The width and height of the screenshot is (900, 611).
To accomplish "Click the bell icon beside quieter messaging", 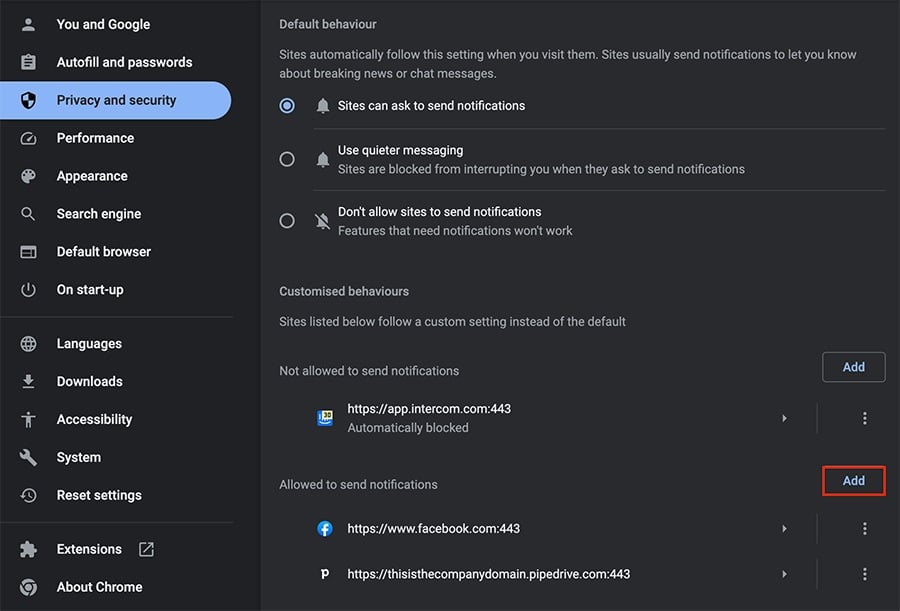I will click(x=321, y=158).
